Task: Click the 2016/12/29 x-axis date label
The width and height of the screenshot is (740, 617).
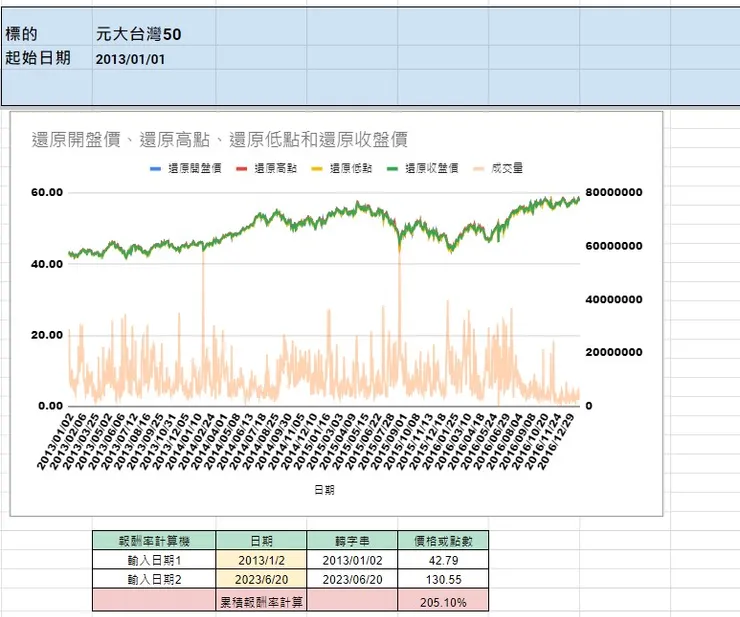Action: (x=556, y=441)
